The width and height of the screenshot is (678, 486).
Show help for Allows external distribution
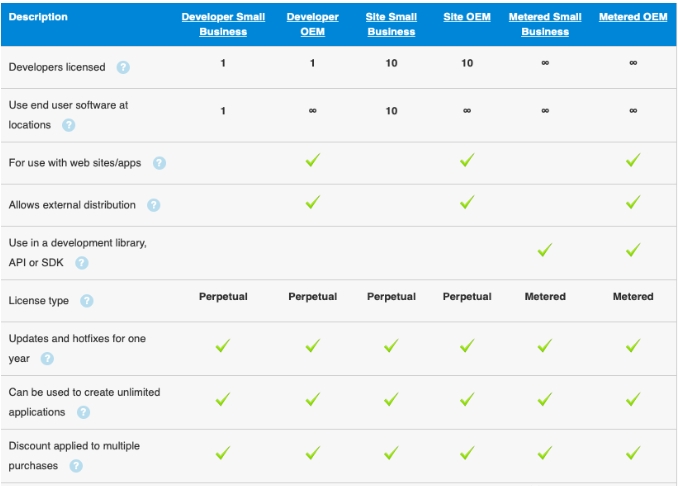[153, 205]
